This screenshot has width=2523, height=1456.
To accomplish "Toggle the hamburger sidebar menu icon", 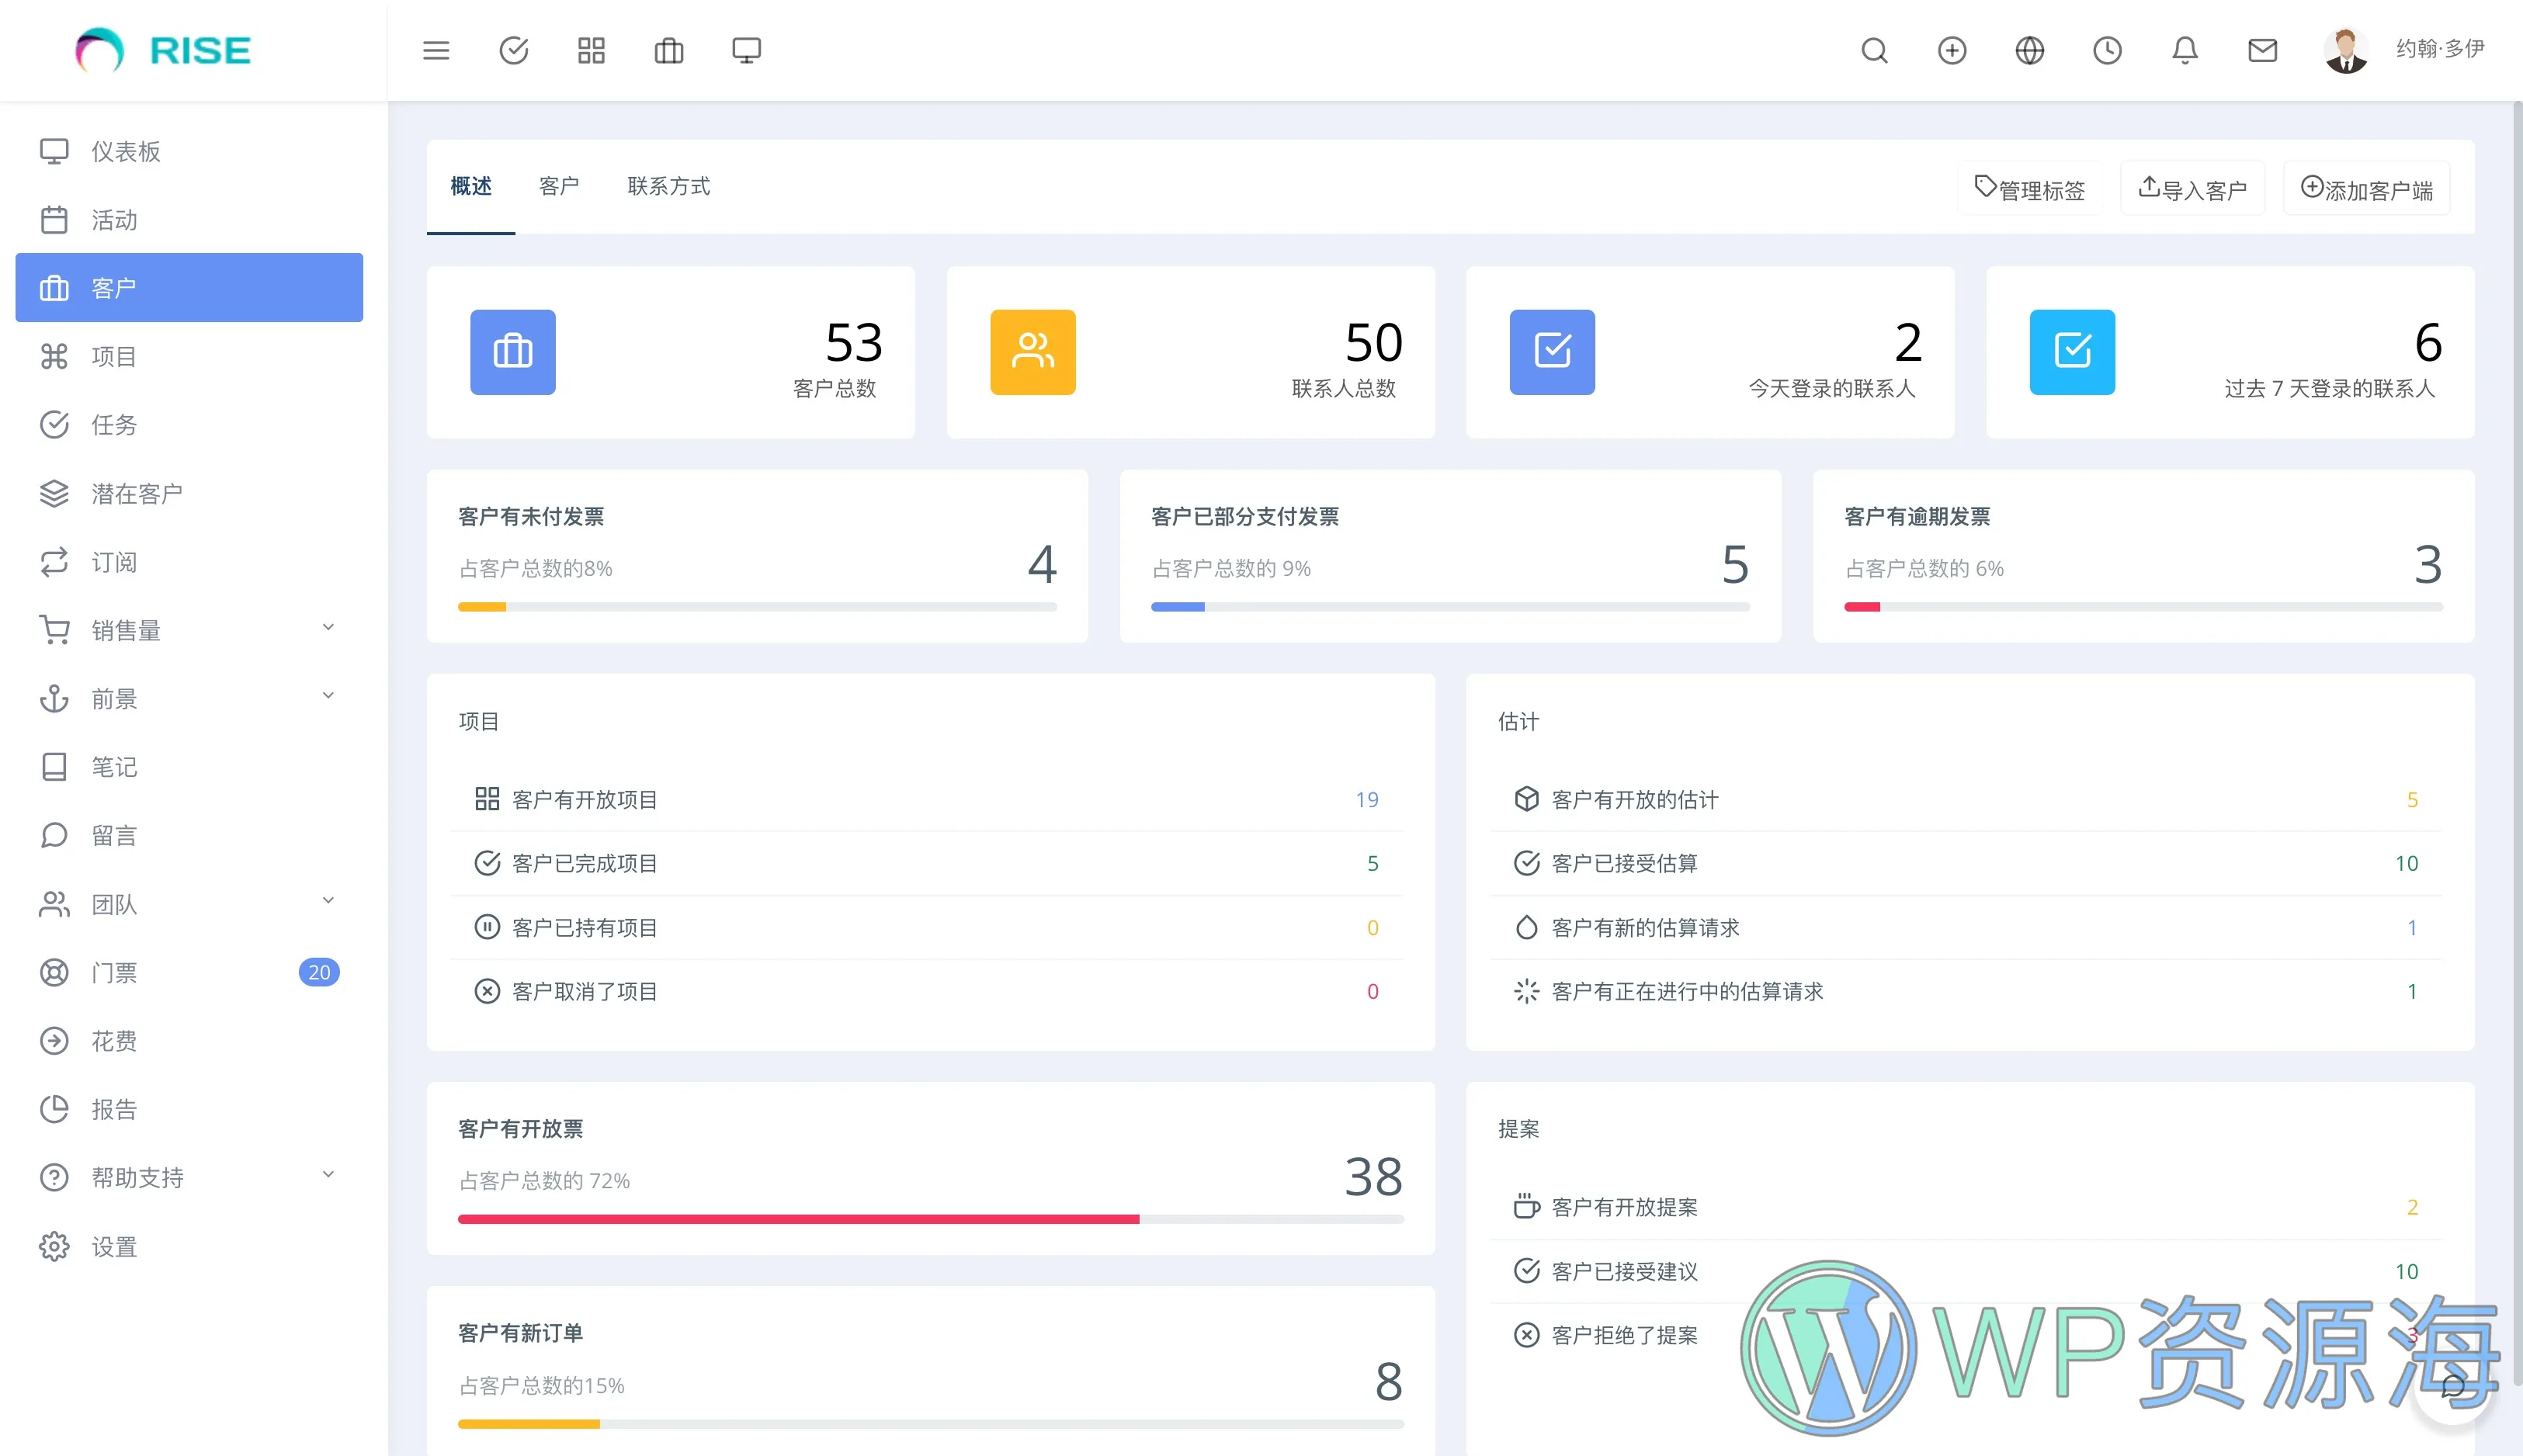I will (436, 50).
